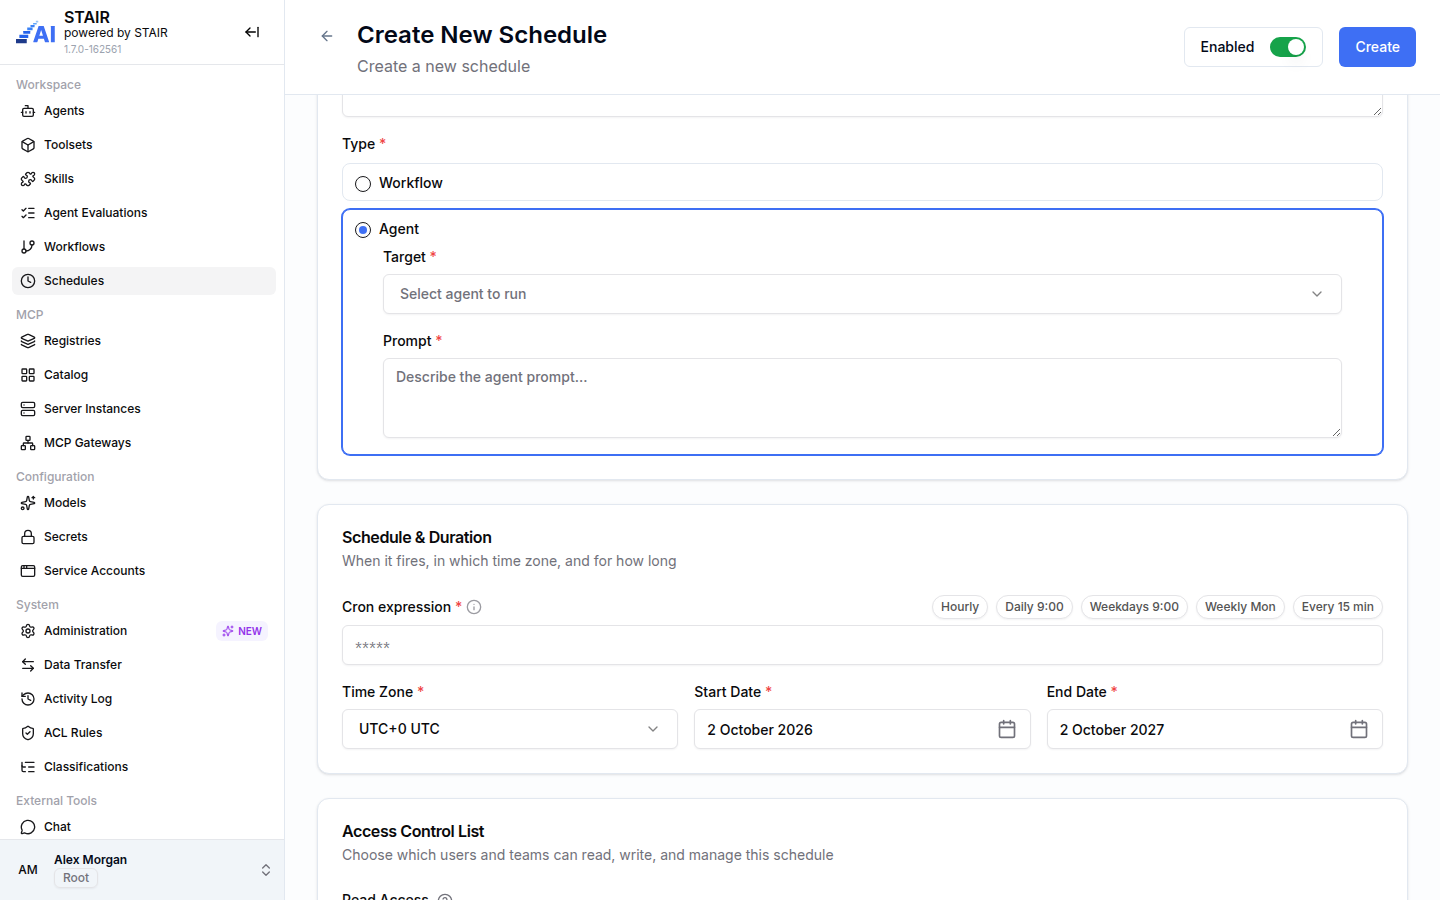Click the Start Date field 2 October 2026
Viewport: 1440px width, 900px height.
862,729
